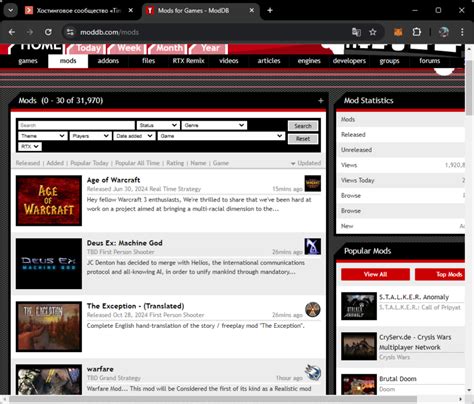This screenshot has height=404, width=474.
Task: Open the warfare mod game icon
Action: tap(313, 372)
